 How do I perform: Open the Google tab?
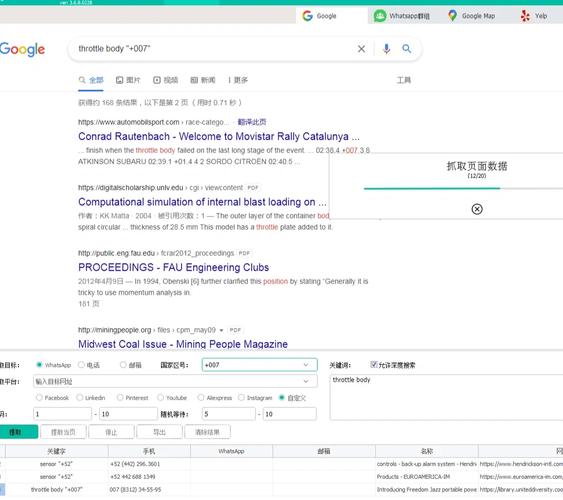[x=331, y=16]
